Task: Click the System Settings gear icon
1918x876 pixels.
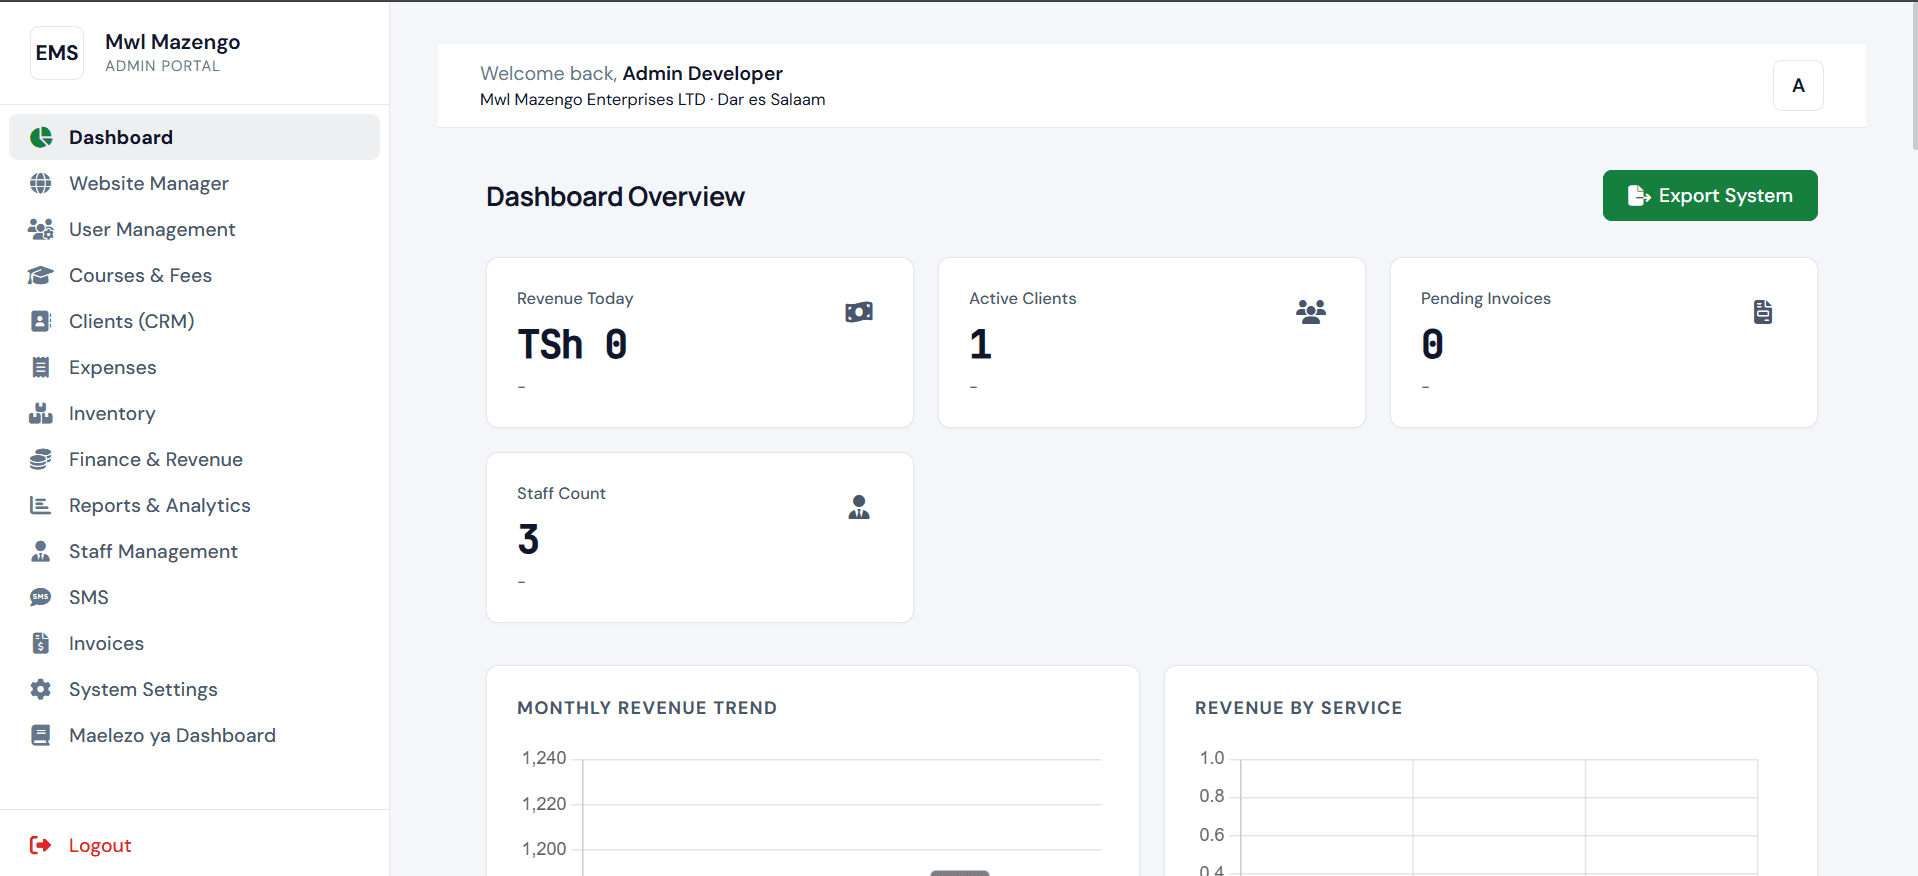Action: [x=41, y=689]
